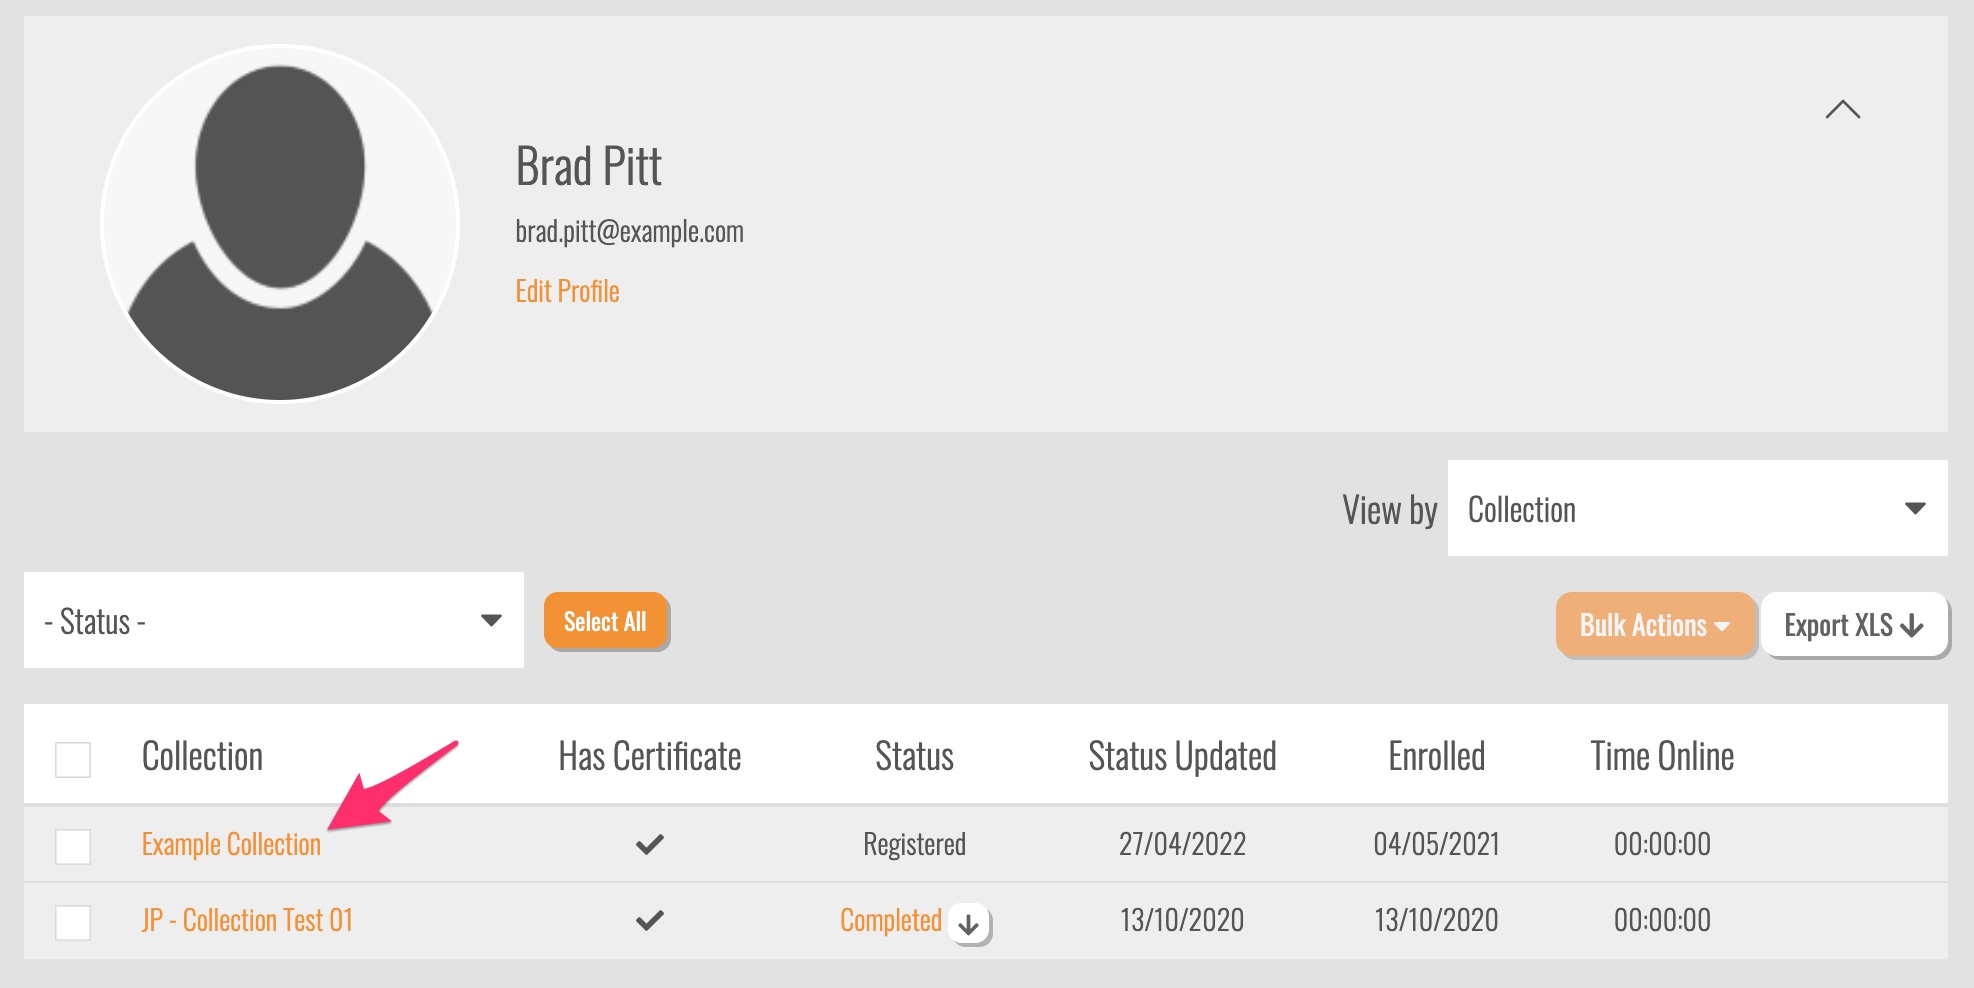
Task: Expand the Status filter dropdown
Action: tap(273, 620)
